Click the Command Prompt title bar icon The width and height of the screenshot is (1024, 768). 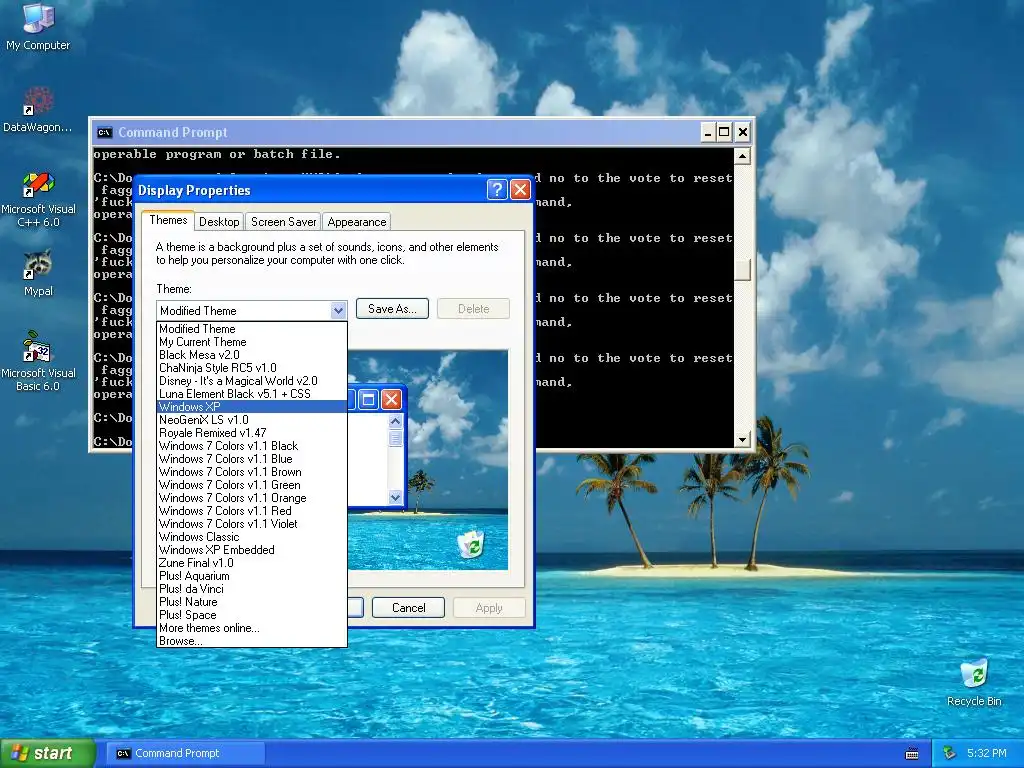104,133
